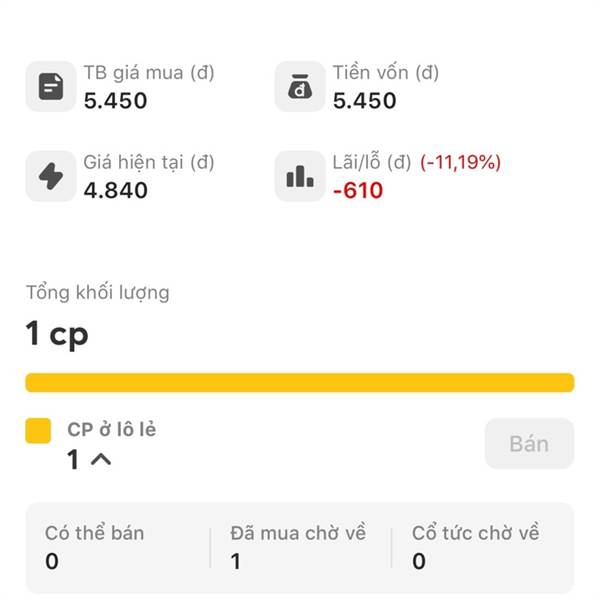The image size is (600, 600).
Task: Tap the TB giá mua value 5.450
Action: 116,101
